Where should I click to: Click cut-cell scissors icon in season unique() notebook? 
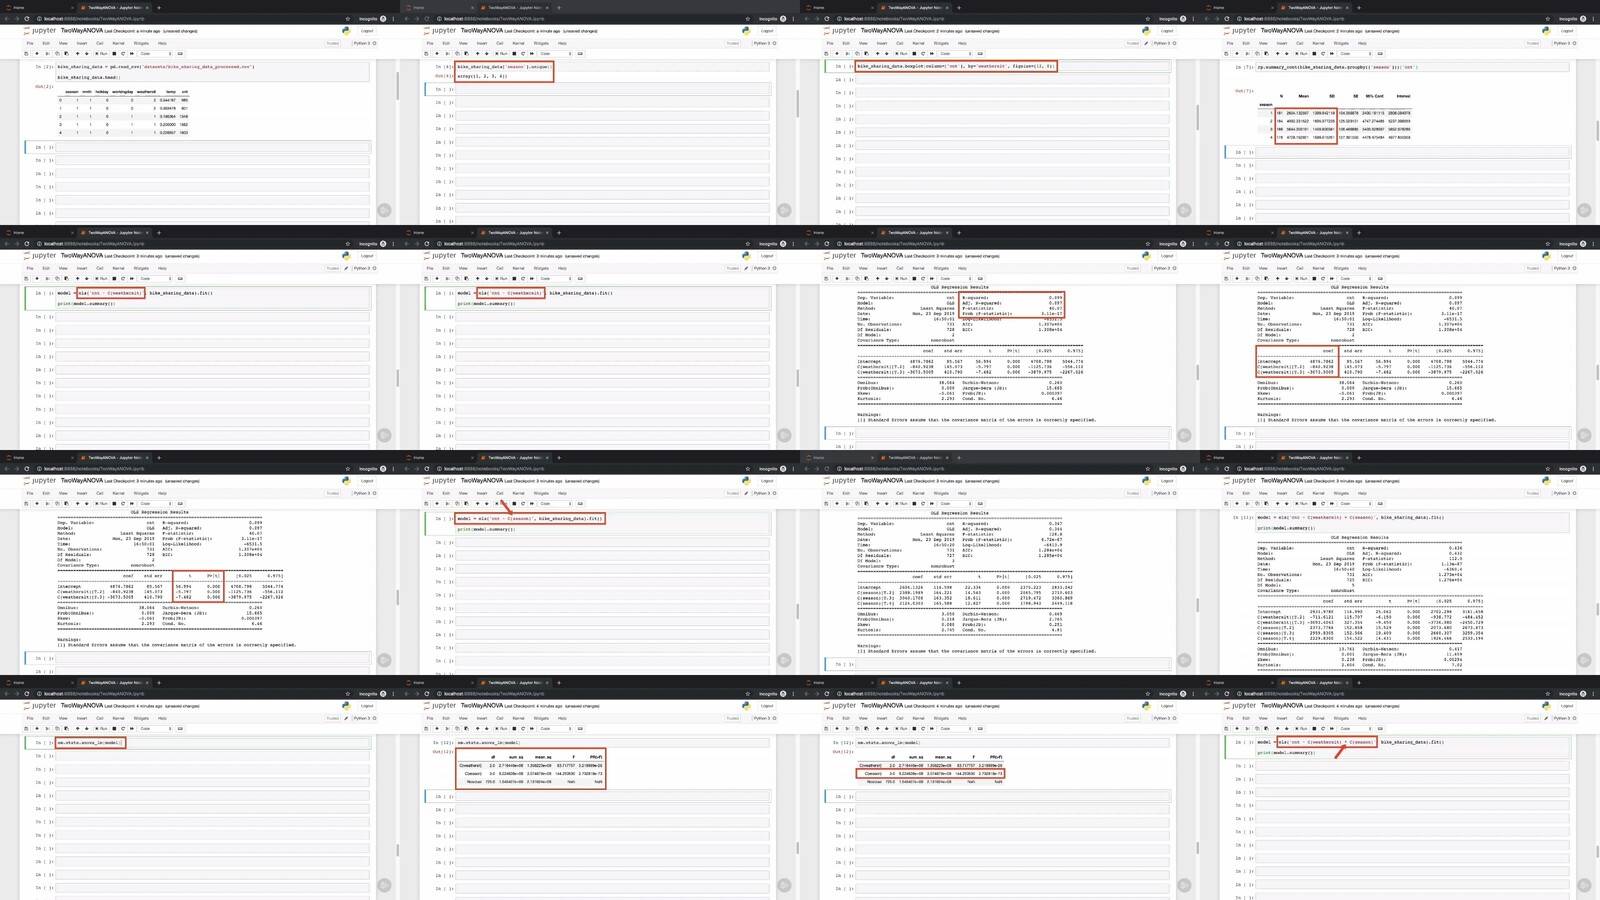pyautogui.click(x=447, y=53)
